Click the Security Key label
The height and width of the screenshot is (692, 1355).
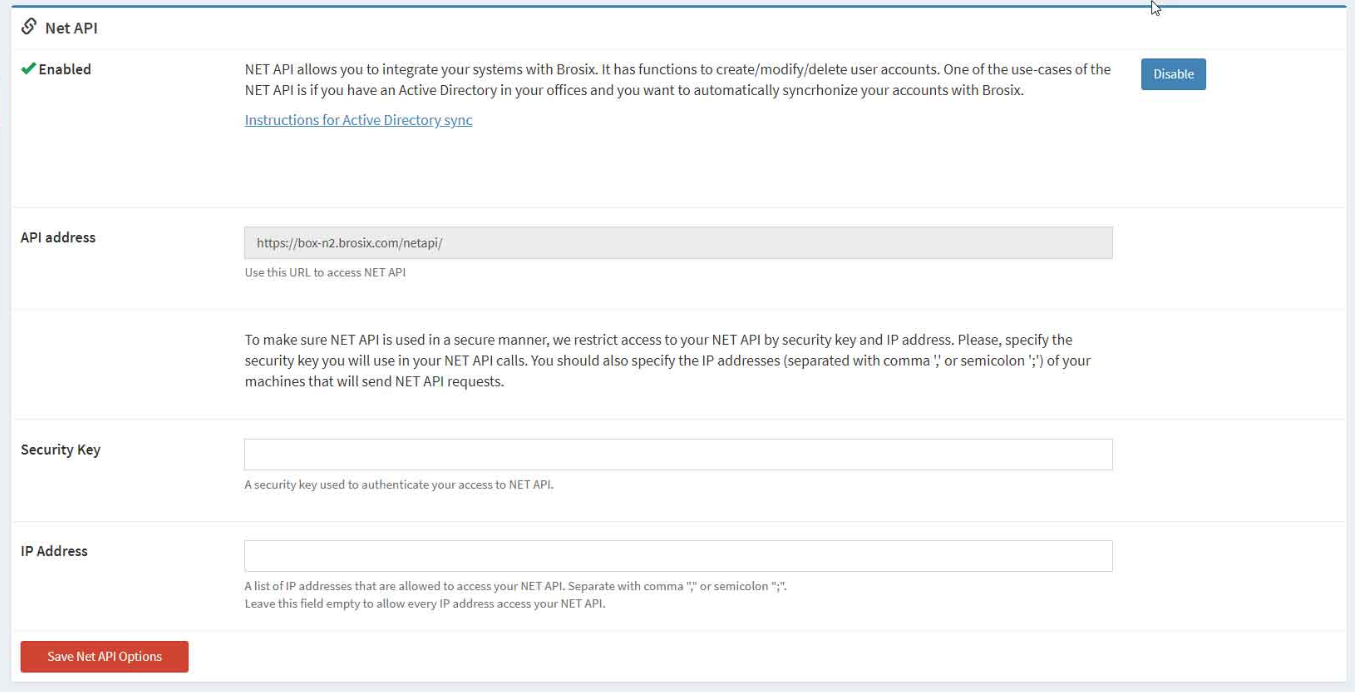pos(60,449)
